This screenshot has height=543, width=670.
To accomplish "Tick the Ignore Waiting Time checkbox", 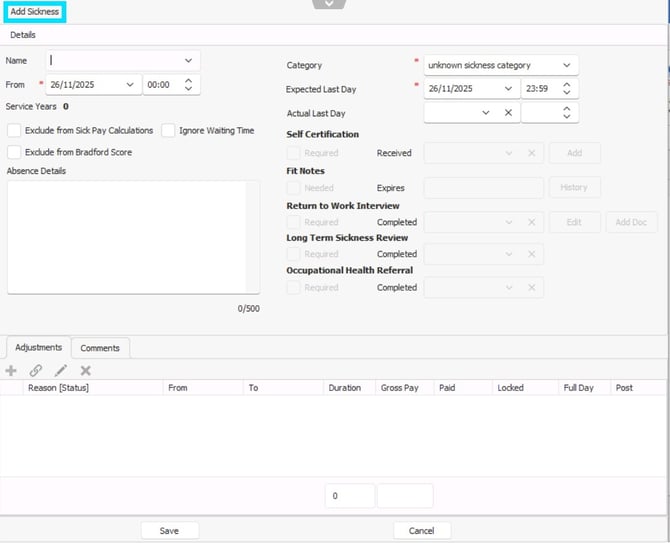I will 168,130.
